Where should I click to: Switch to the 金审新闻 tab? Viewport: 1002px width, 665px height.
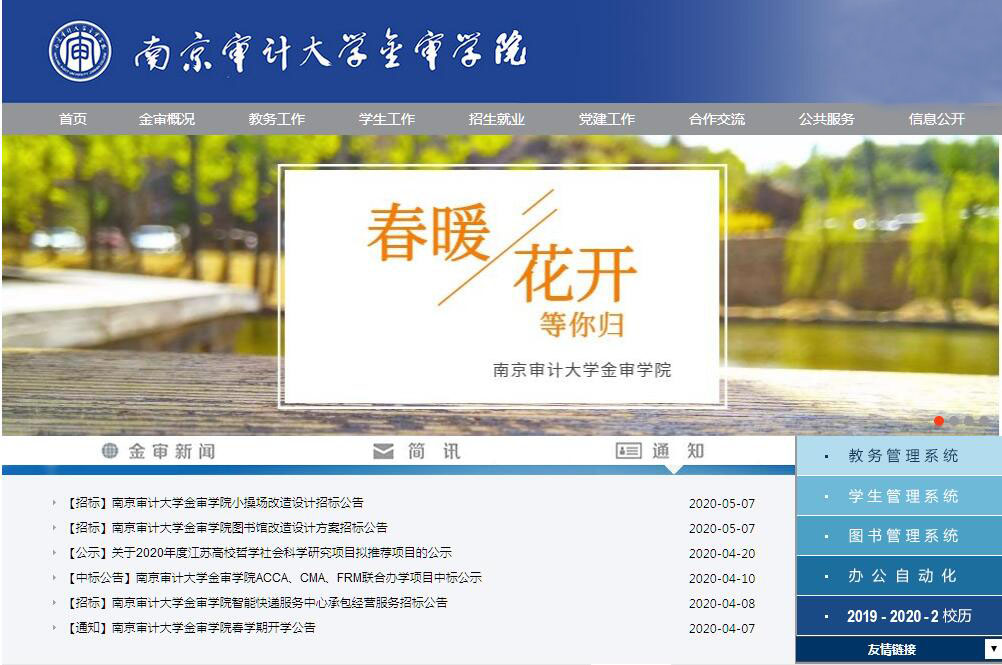click(x=158, y=452)
